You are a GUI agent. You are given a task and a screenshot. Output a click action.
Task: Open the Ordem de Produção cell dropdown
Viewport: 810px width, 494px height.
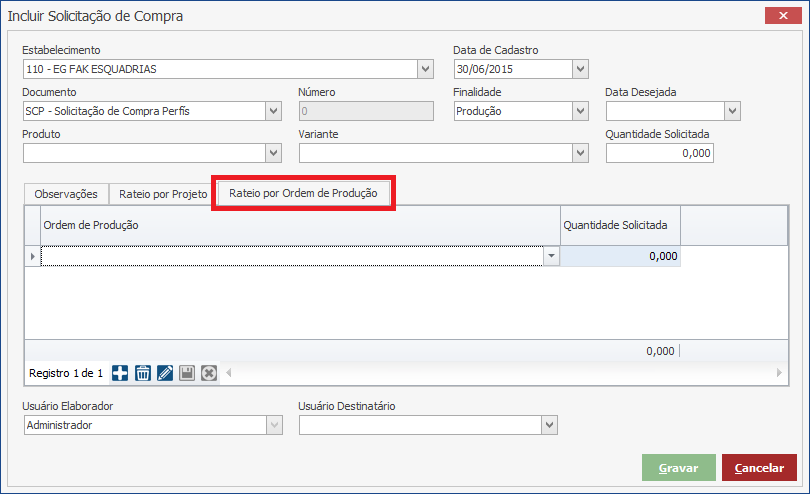click(x=551, y=257)
